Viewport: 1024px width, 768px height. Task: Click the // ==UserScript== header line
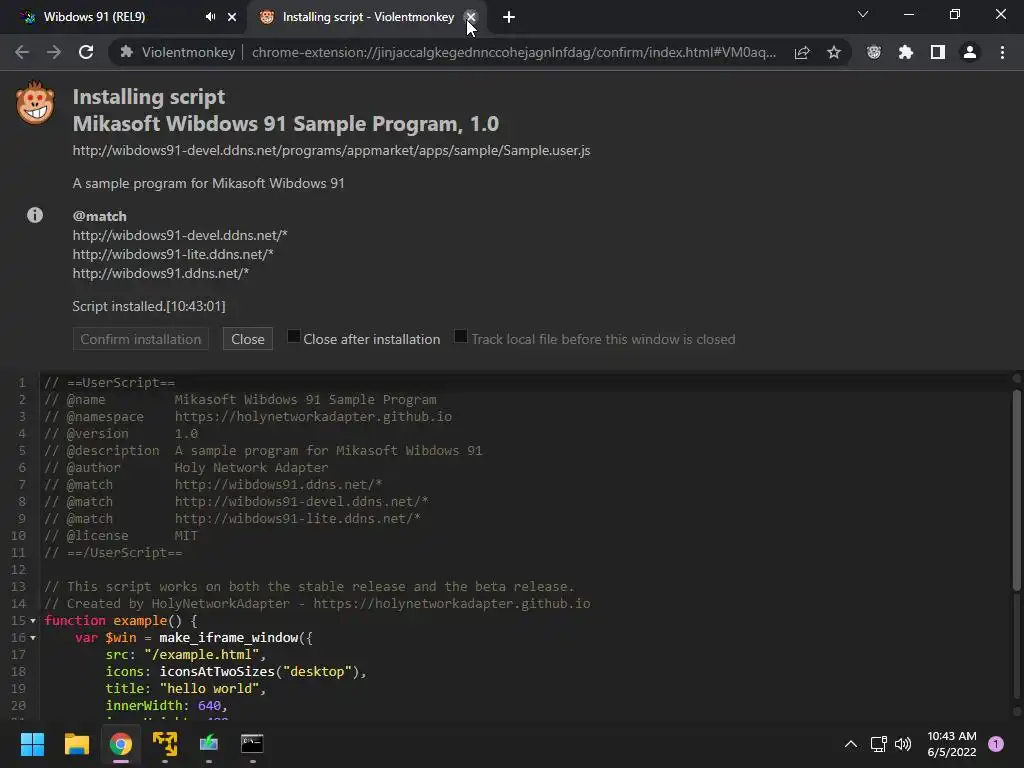(x=110, y=383)
